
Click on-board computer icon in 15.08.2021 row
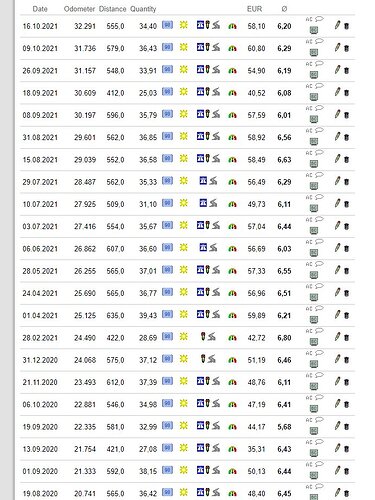pos(314,164)
